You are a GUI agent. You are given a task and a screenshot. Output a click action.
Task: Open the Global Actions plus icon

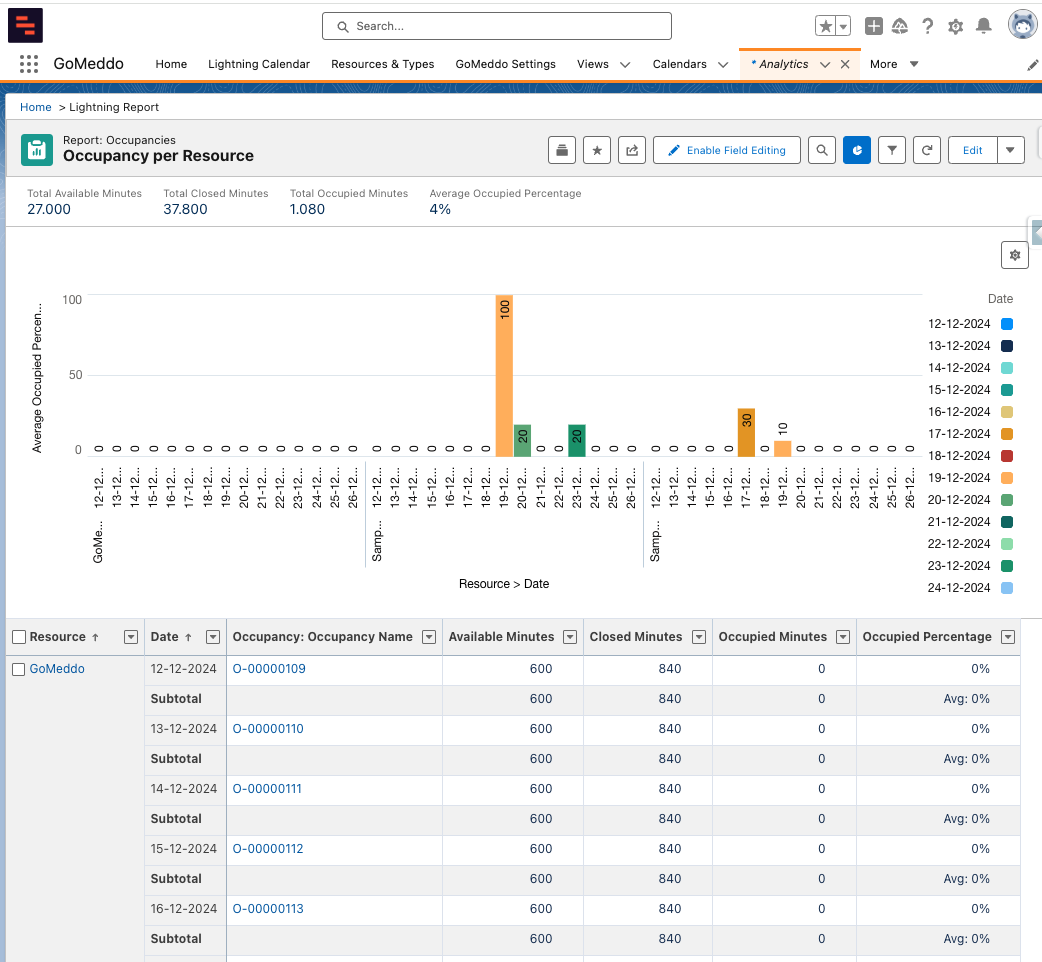[873, 26]
